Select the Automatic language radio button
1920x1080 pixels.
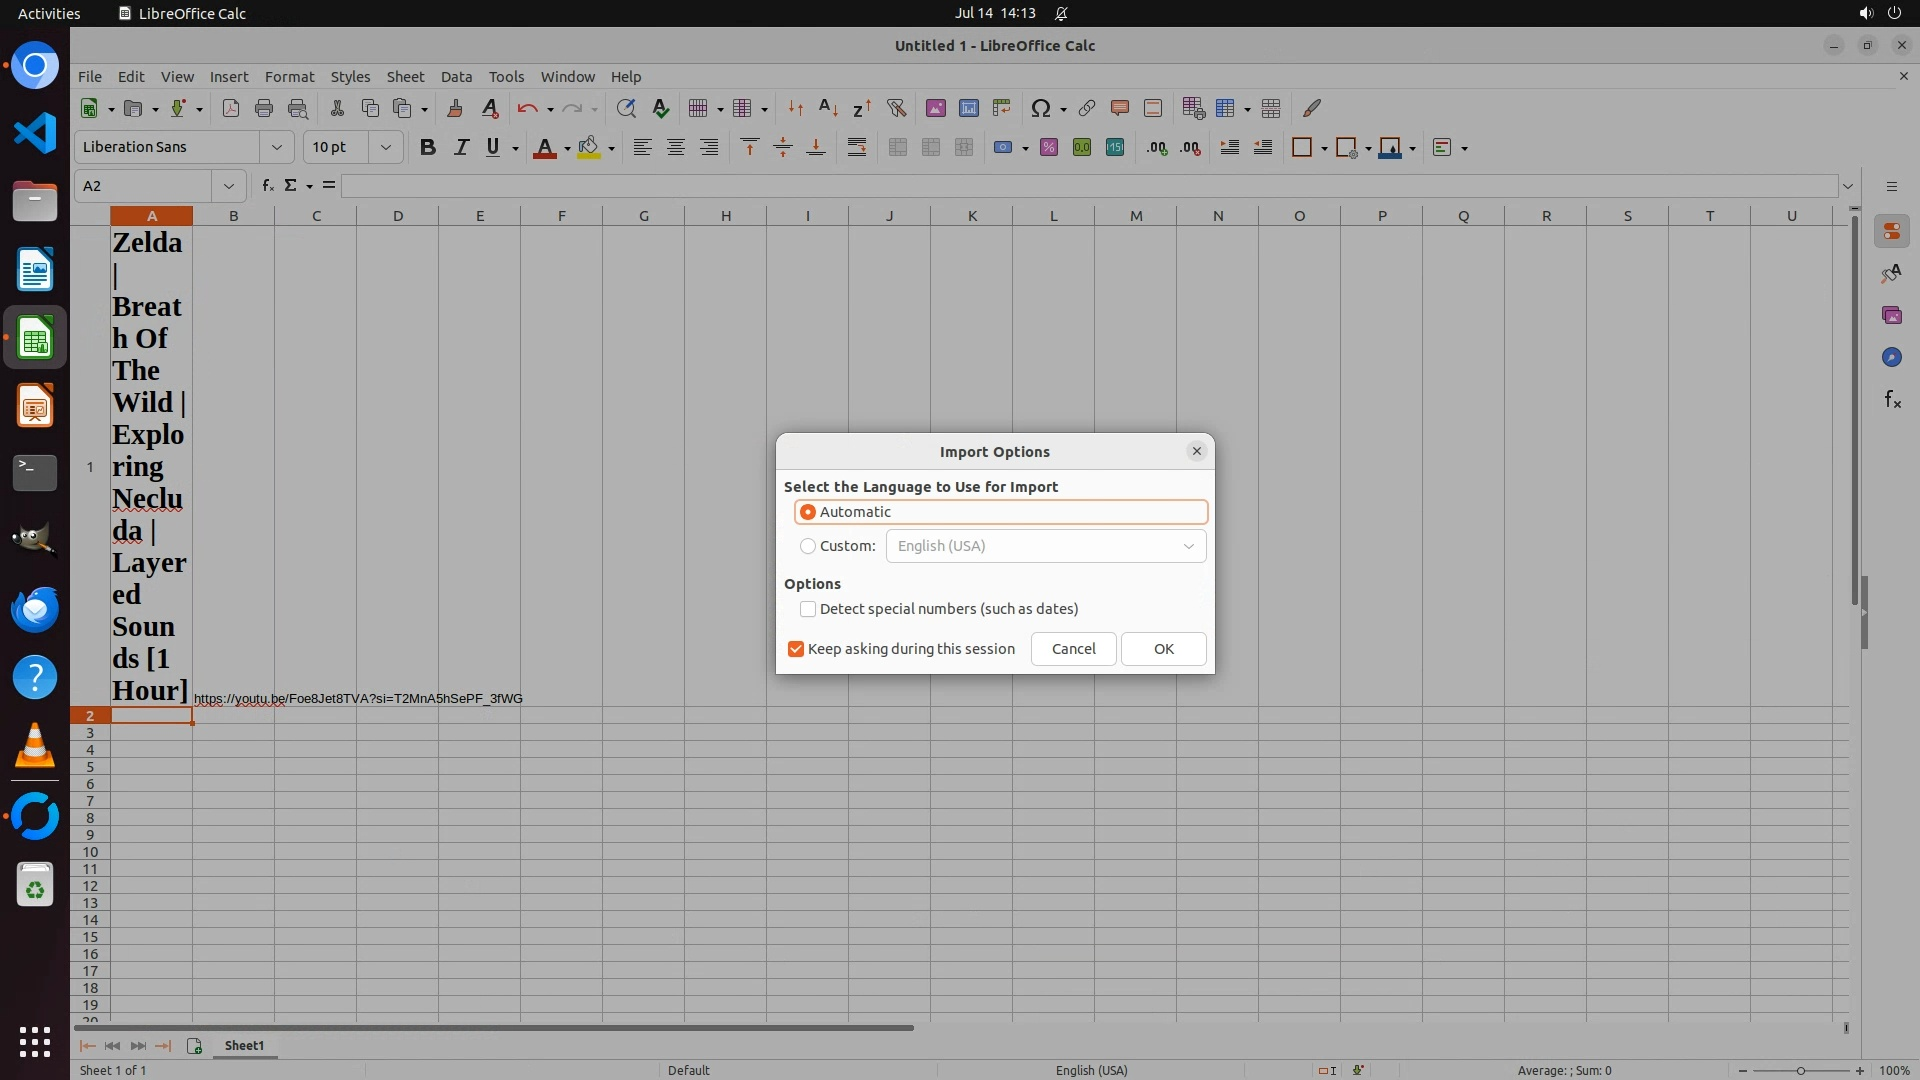[x=808, y=512]
